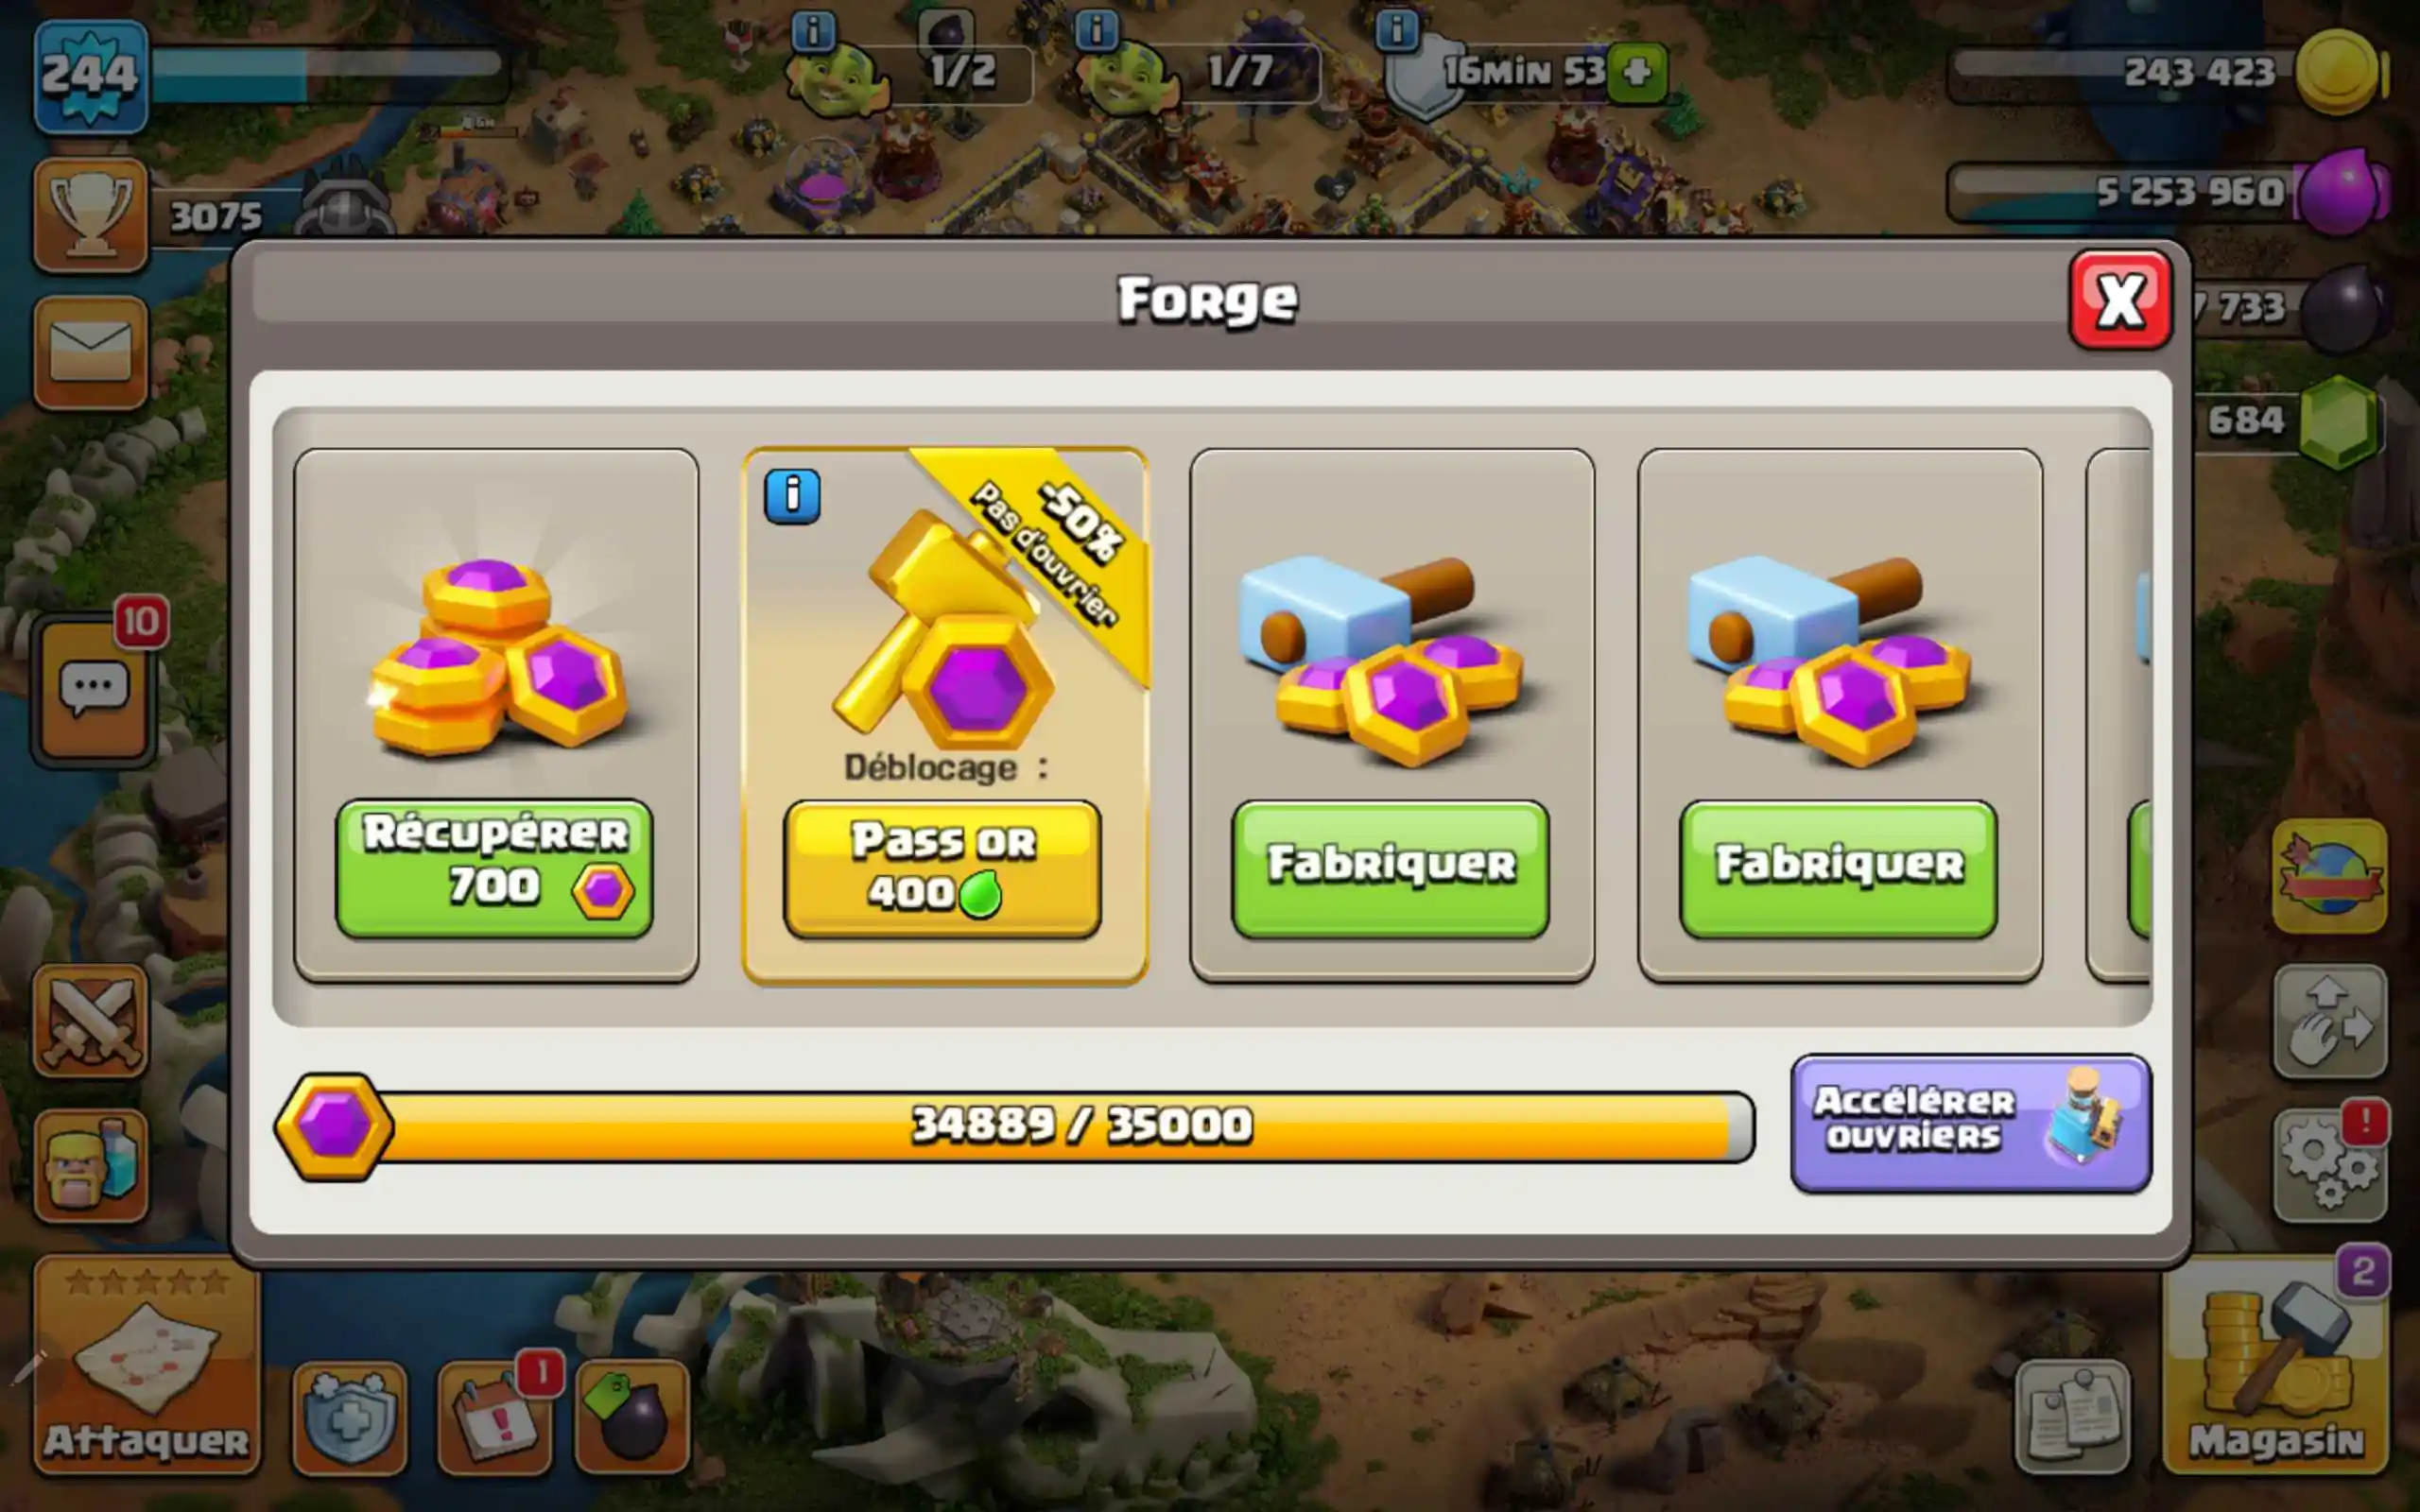This screenshot has height=1512, width=2420.
Task: Click the Pass Or 400 button
Action: coord(942,868)
